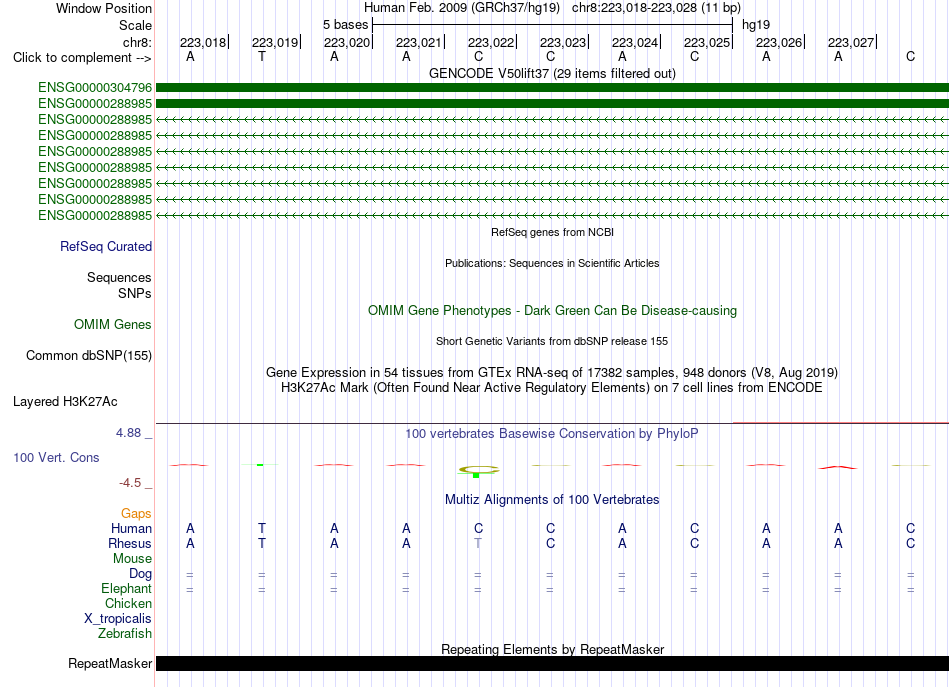
Task: Click '100 vertebrates Basewise Conservation by PhyloP' title
Action: (552, 434)
